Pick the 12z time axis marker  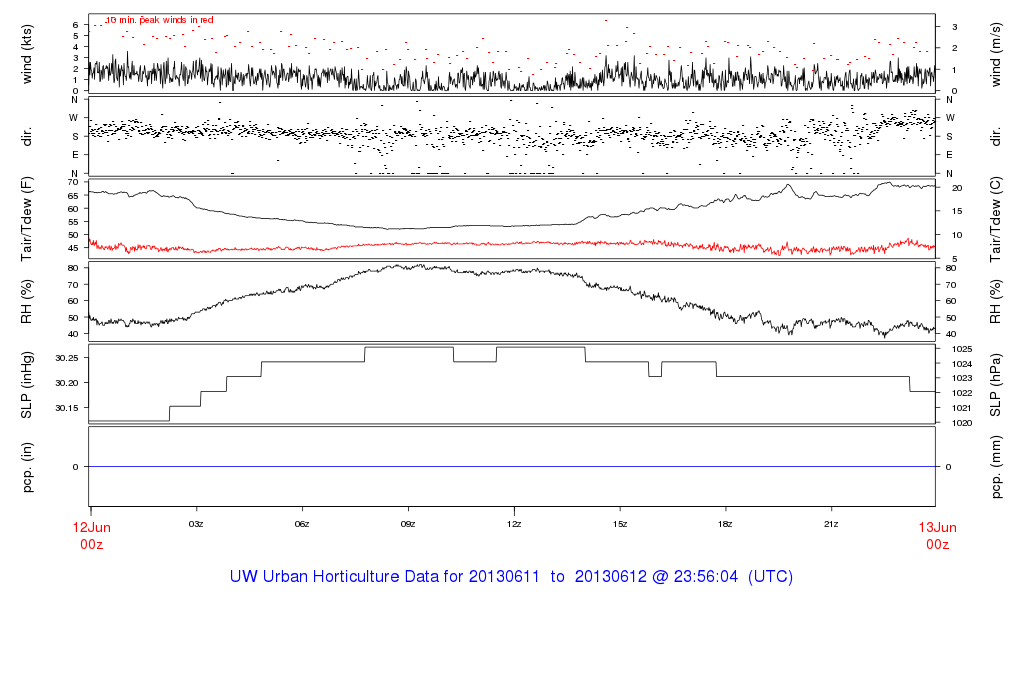[514, 524]
